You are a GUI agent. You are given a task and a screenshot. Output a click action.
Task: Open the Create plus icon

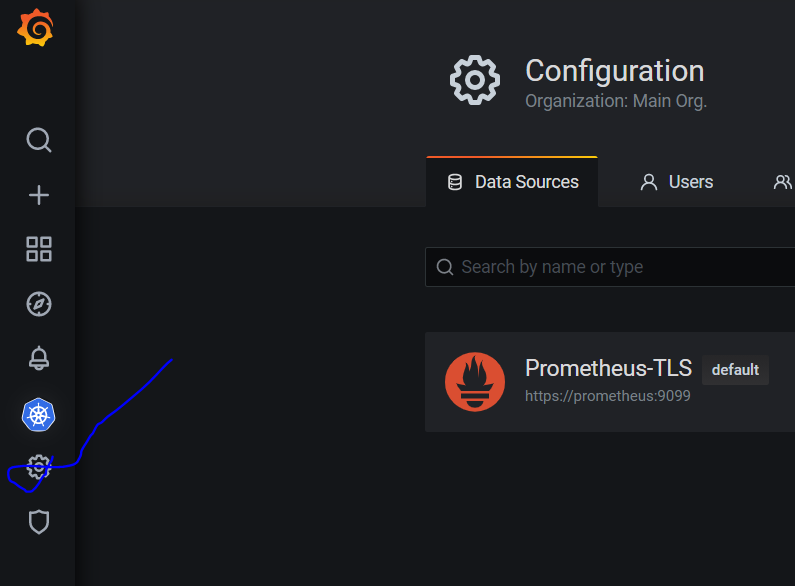point(39,195)
